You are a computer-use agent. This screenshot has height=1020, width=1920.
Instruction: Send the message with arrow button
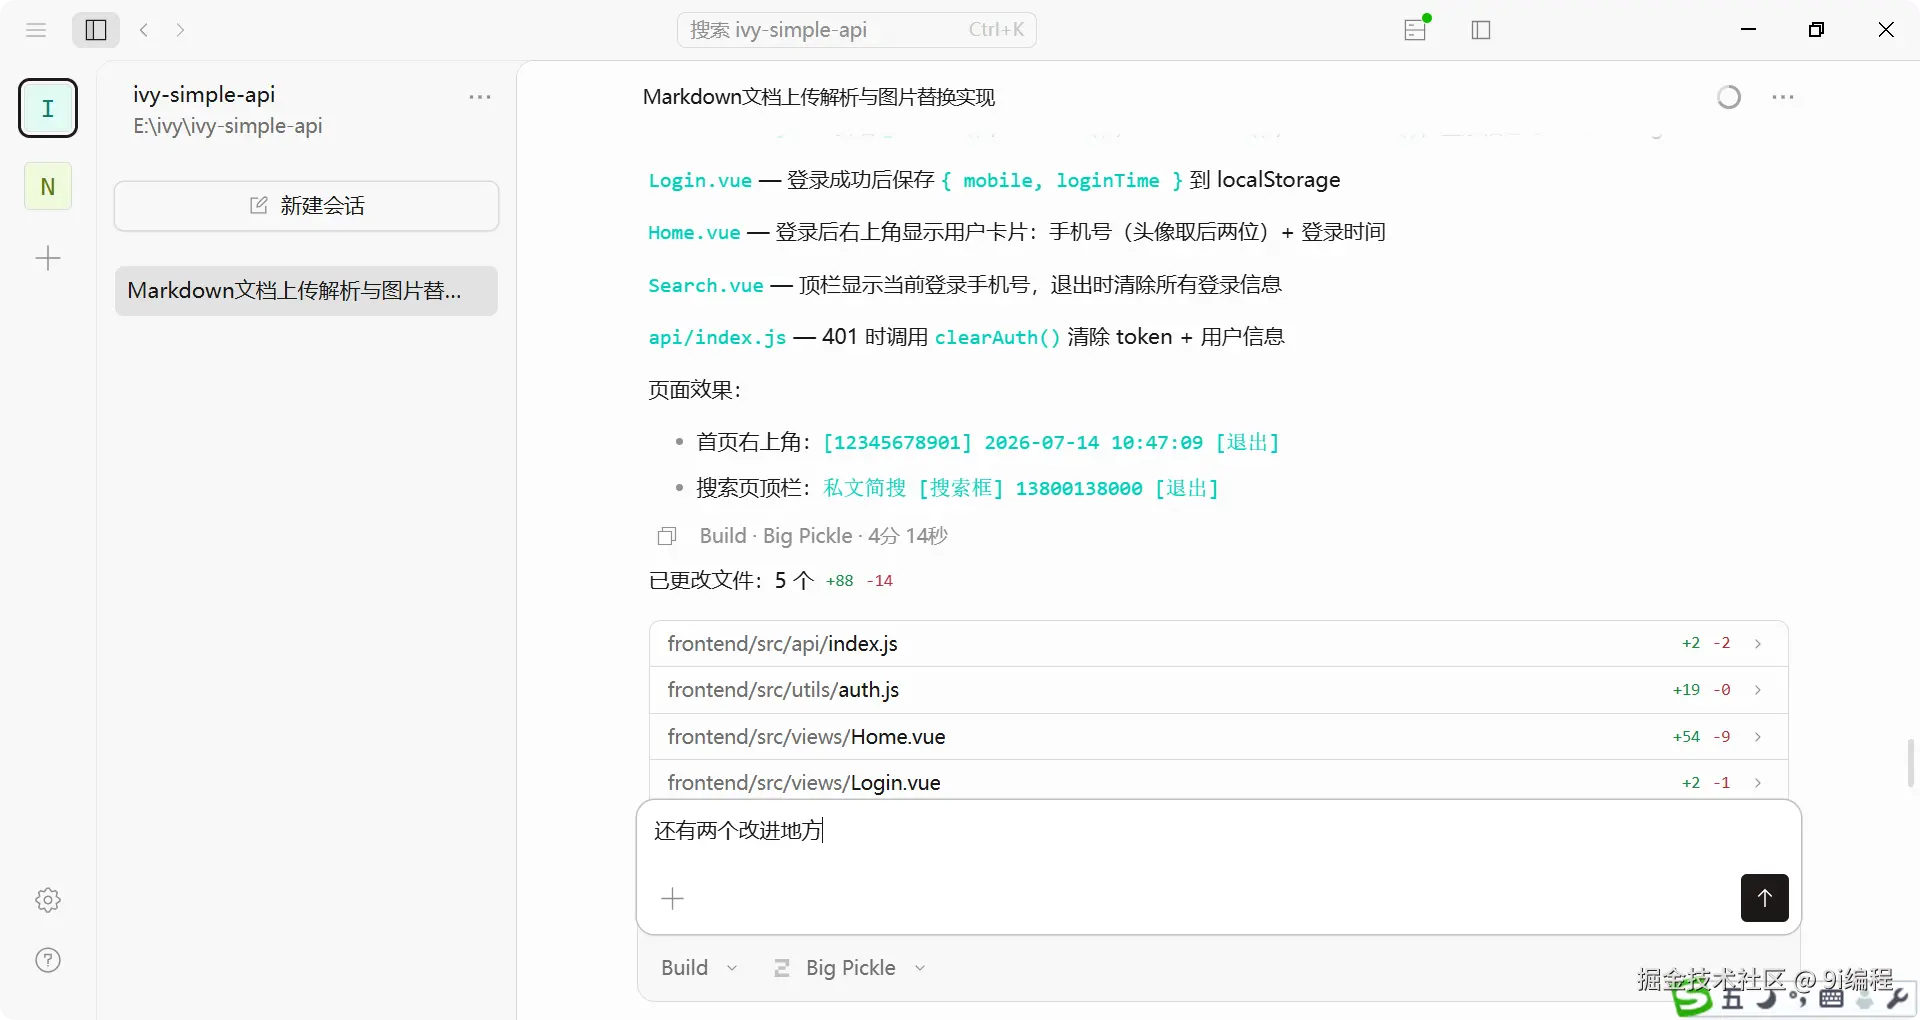point(1764,898)
